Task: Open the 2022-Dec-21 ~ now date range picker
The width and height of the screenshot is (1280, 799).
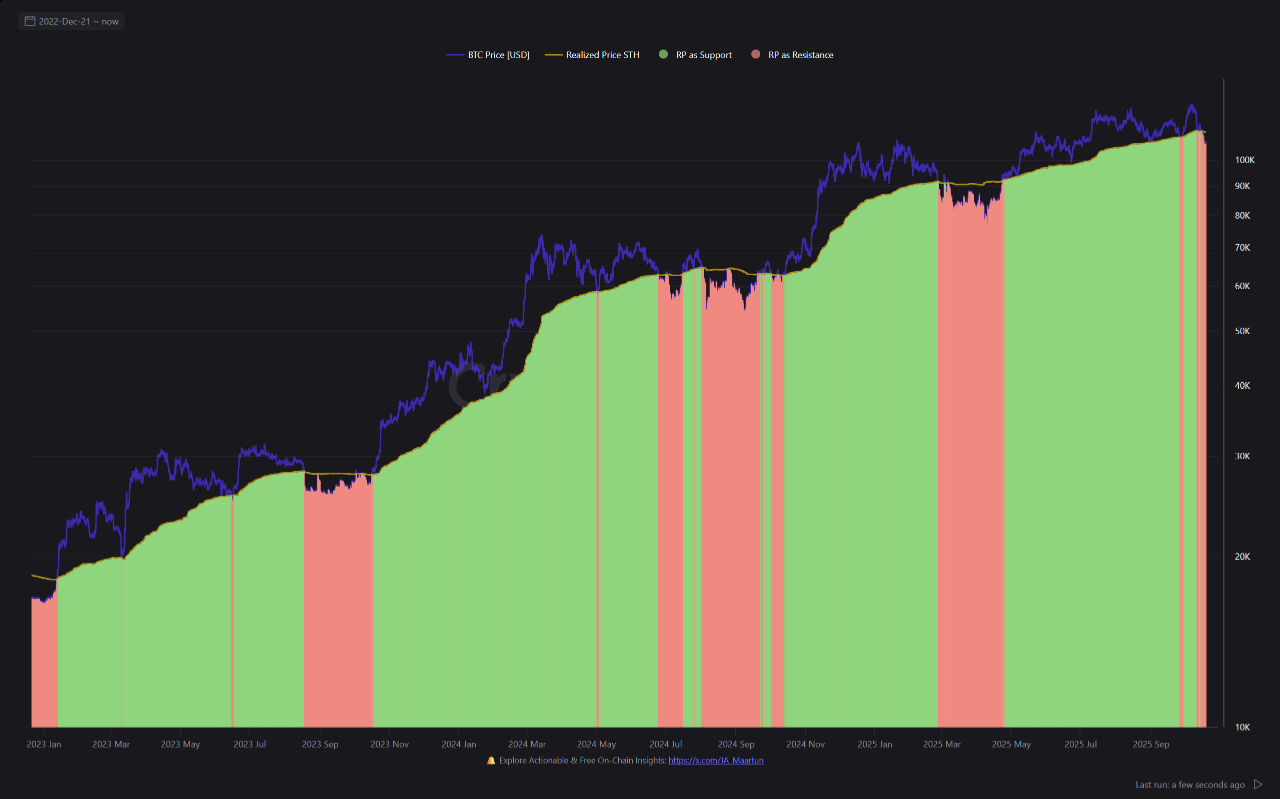Action: tap(77, 21)
